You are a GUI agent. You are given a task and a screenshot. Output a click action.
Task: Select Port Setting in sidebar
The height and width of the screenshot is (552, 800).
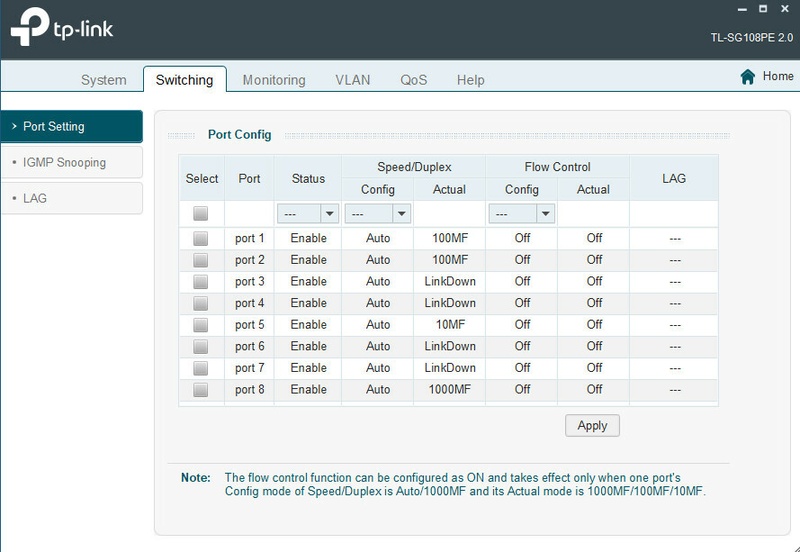pos(71,126)
